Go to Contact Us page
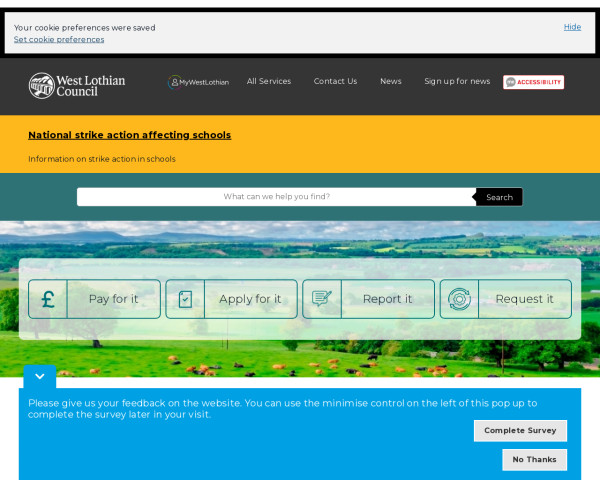 pos(335,81)
